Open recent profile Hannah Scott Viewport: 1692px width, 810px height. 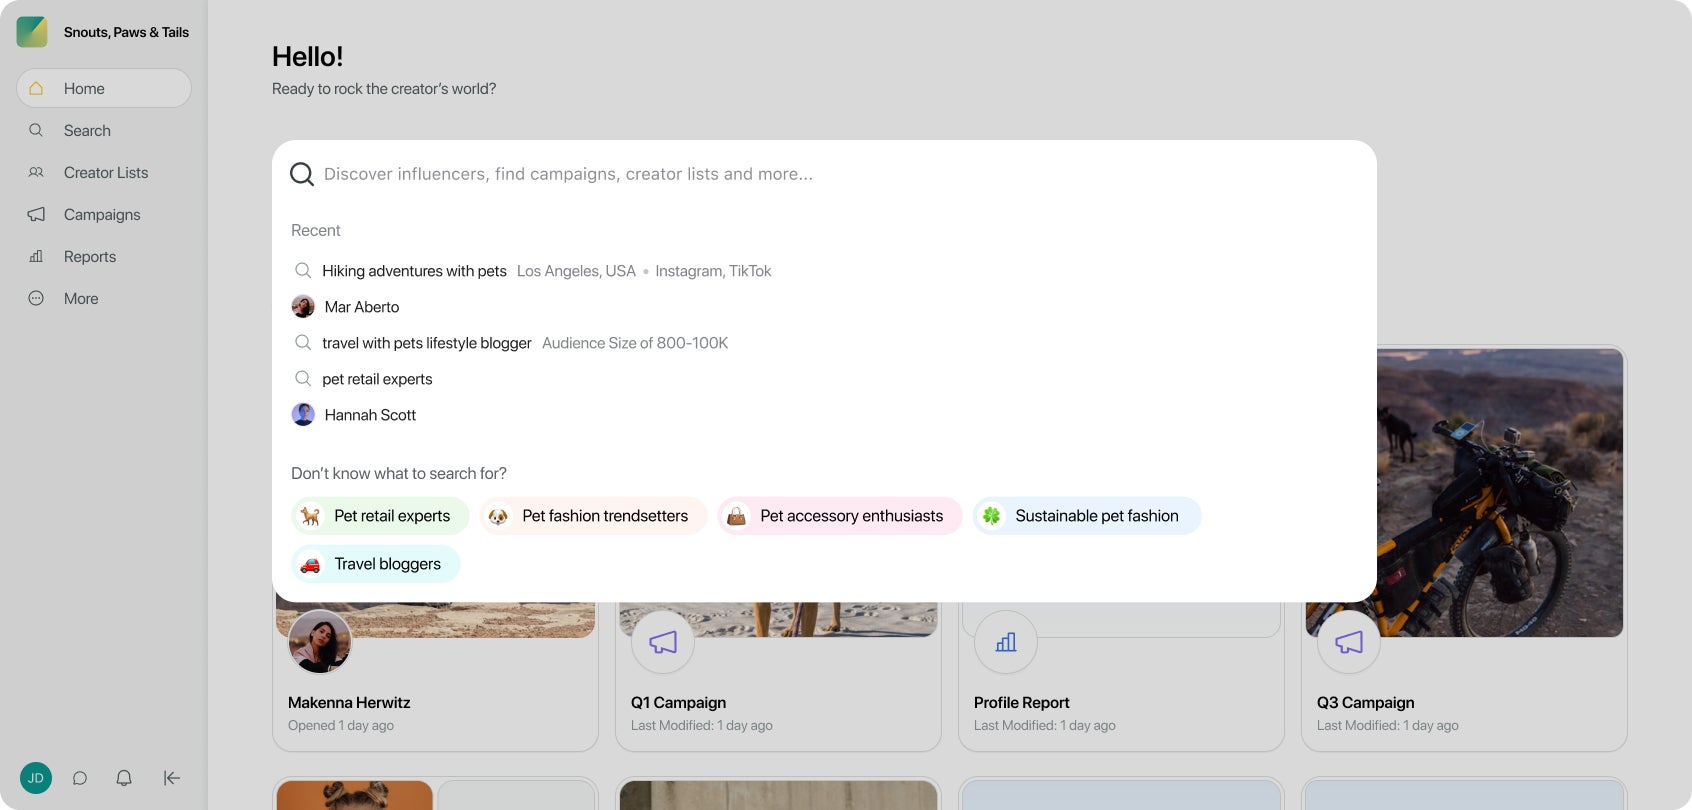pyautogui.click(x=370, y=415)
